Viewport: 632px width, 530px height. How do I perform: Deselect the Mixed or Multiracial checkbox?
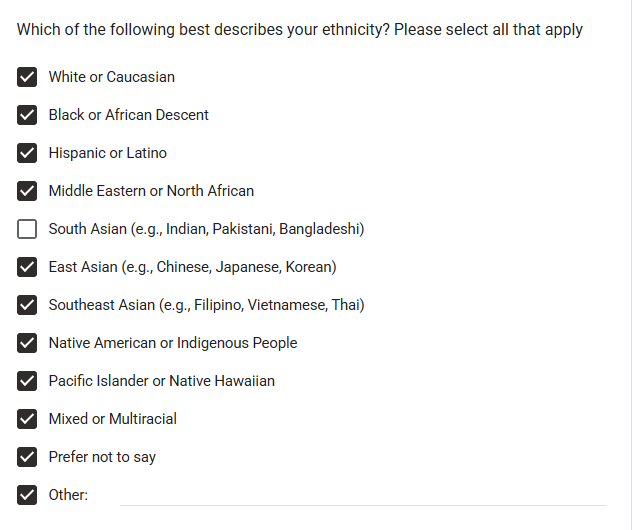pyautogui.click(x=27, y=419)
